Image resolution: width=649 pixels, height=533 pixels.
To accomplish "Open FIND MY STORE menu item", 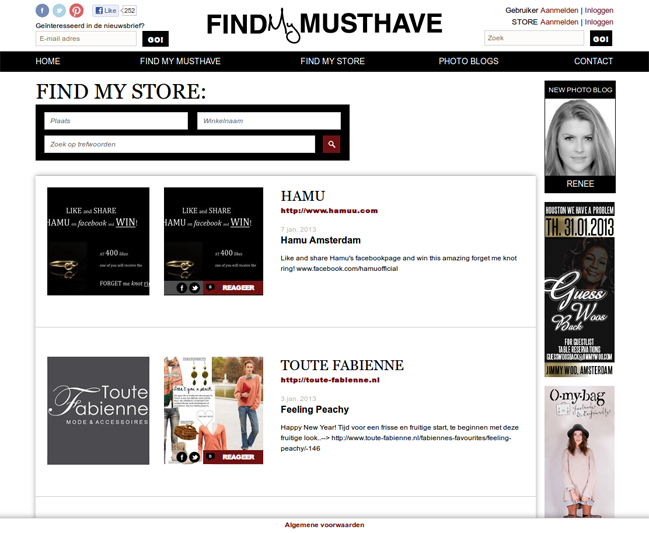I will [332, 61].
